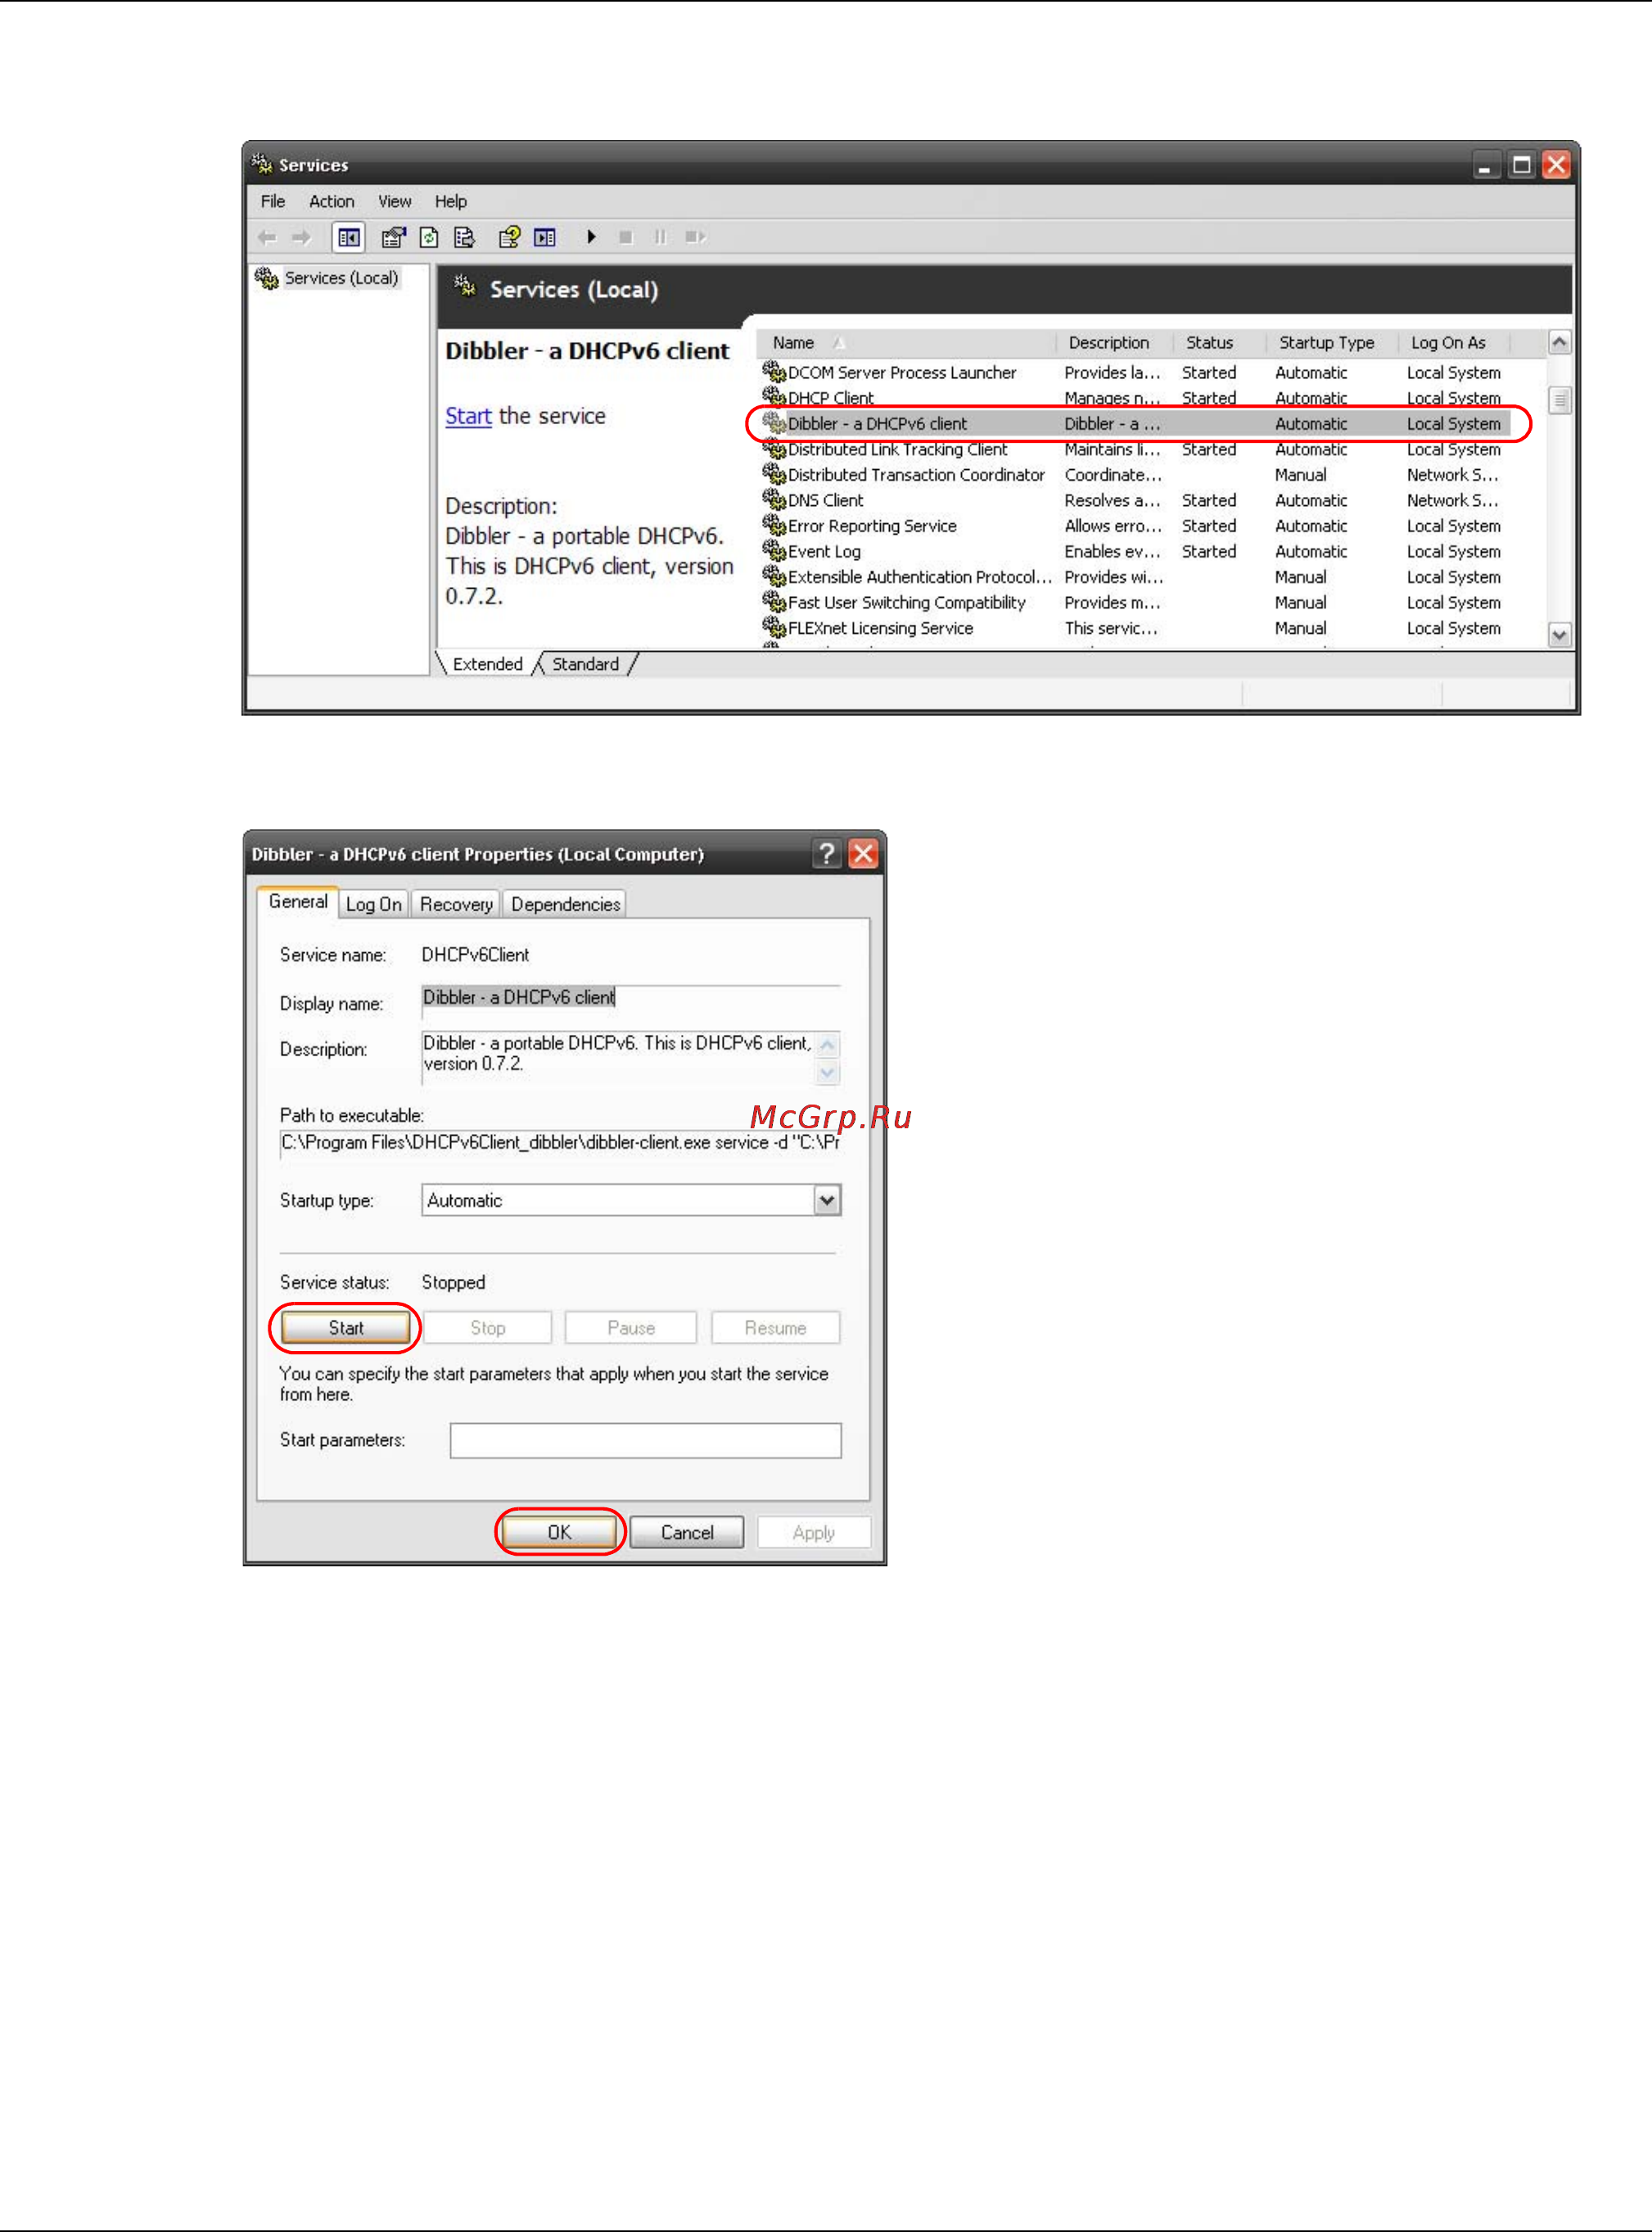Viewport: 1652px width, 2232px height.
Task: Sort by the Log On As column header
Action: point(1455,343)
